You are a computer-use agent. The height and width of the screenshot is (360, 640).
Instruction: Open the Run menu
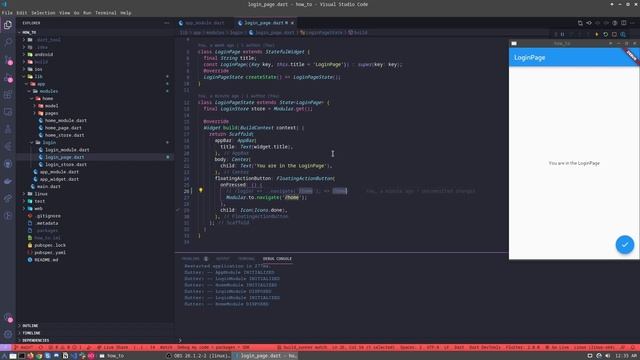point(87,13)
